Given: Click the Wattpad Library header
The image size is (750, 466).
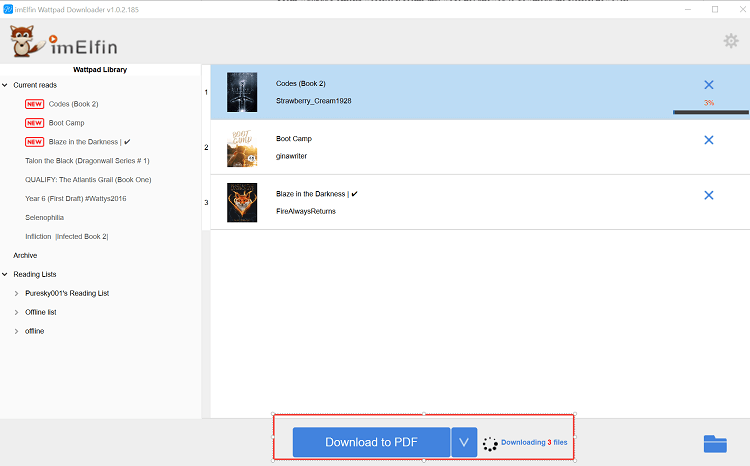Looking at the screenshot, I should coord(100,69).
